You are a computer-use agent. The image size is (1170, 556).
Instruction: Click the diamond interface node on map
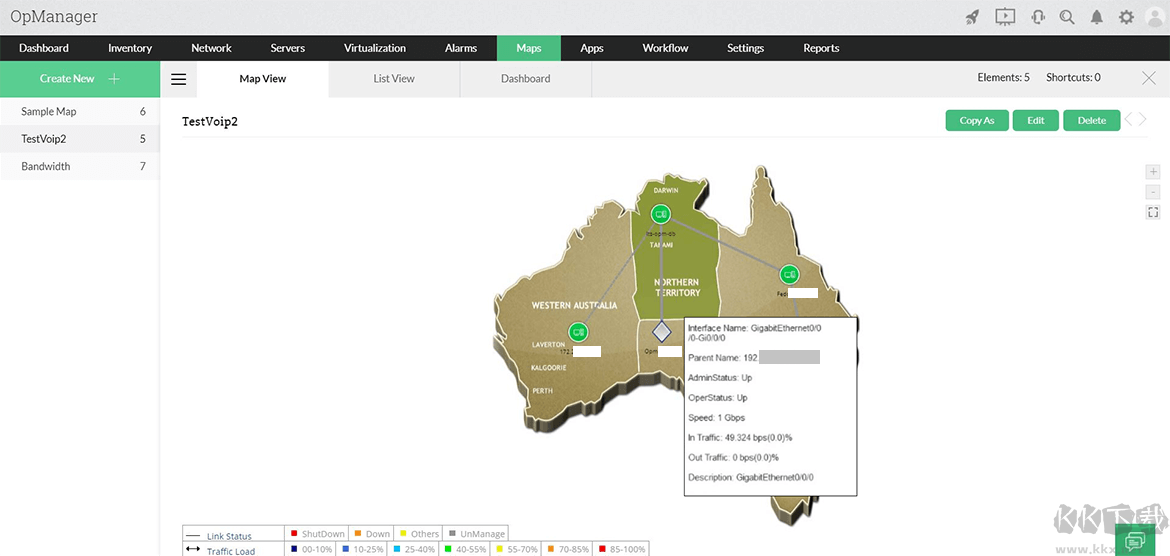[660, 331]
